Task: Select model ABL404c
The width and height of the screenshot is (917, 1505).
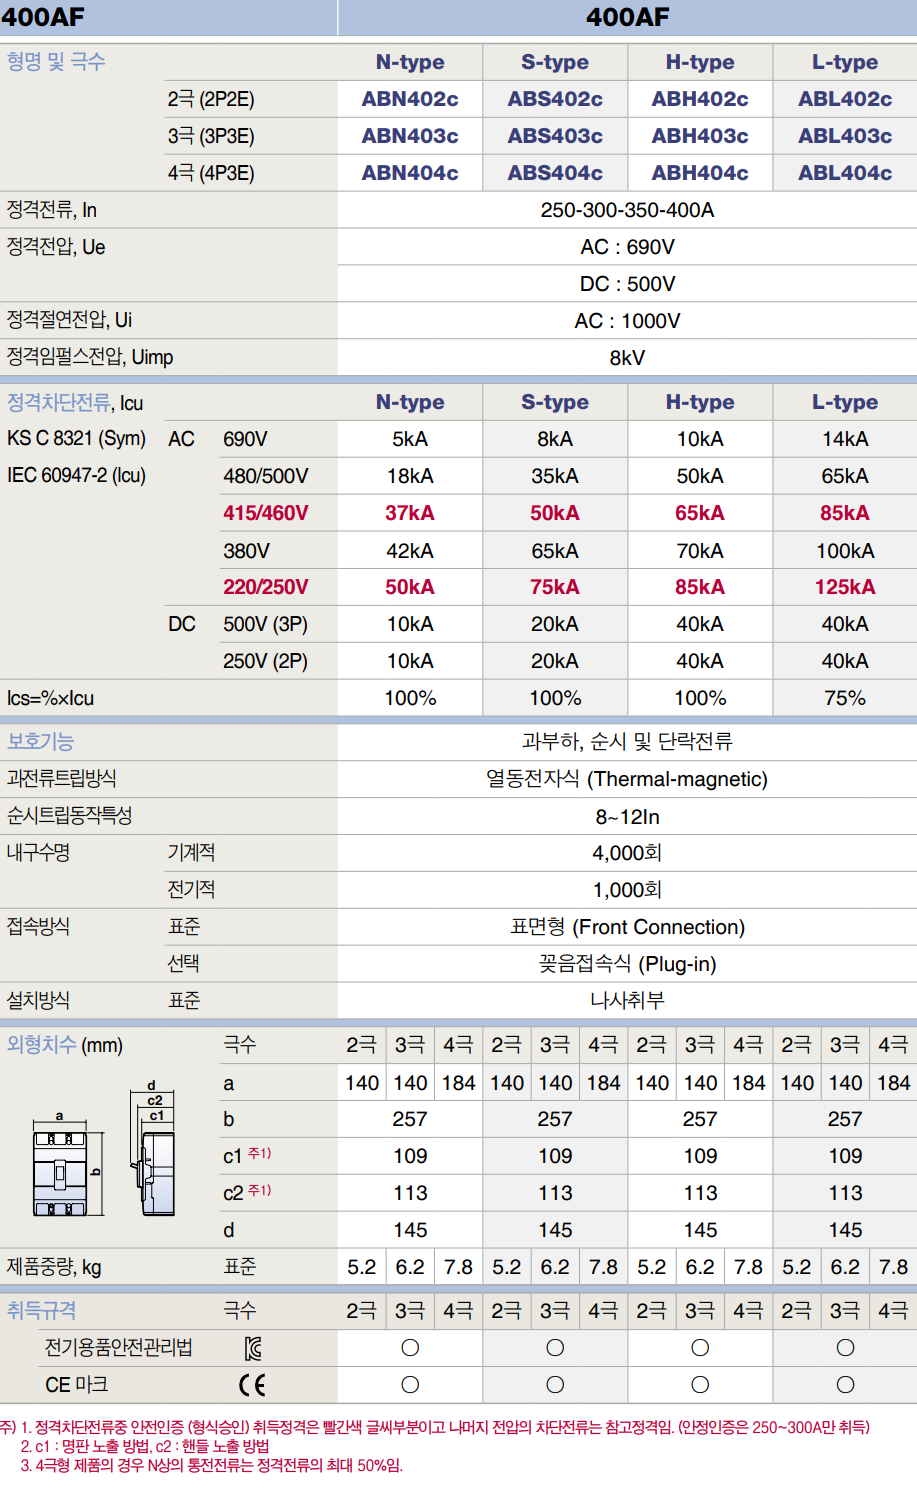Action: coord(844,171)
